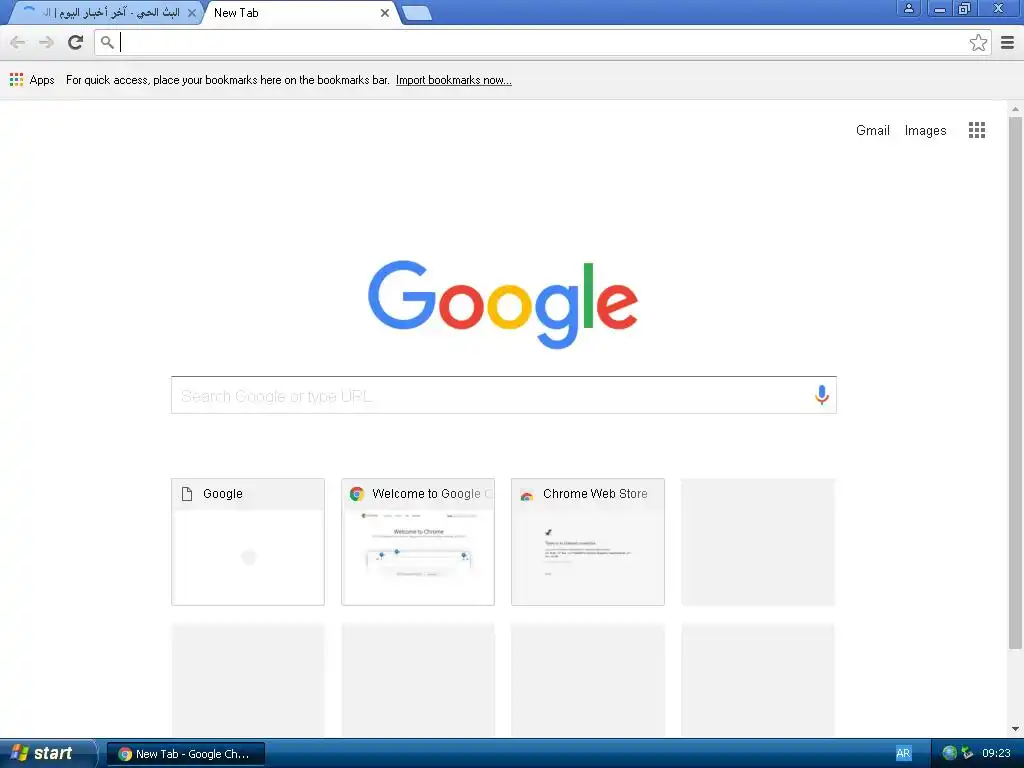The image size is (1024, 768).
Task: Open a new tab with the new-tab button
Action: click(416, 12)
